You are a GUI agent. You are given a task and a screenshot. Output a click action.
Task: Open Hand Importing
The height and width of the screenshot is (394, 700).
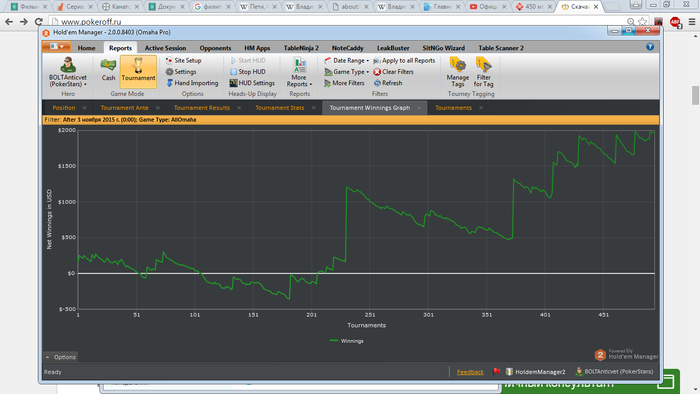192,83
